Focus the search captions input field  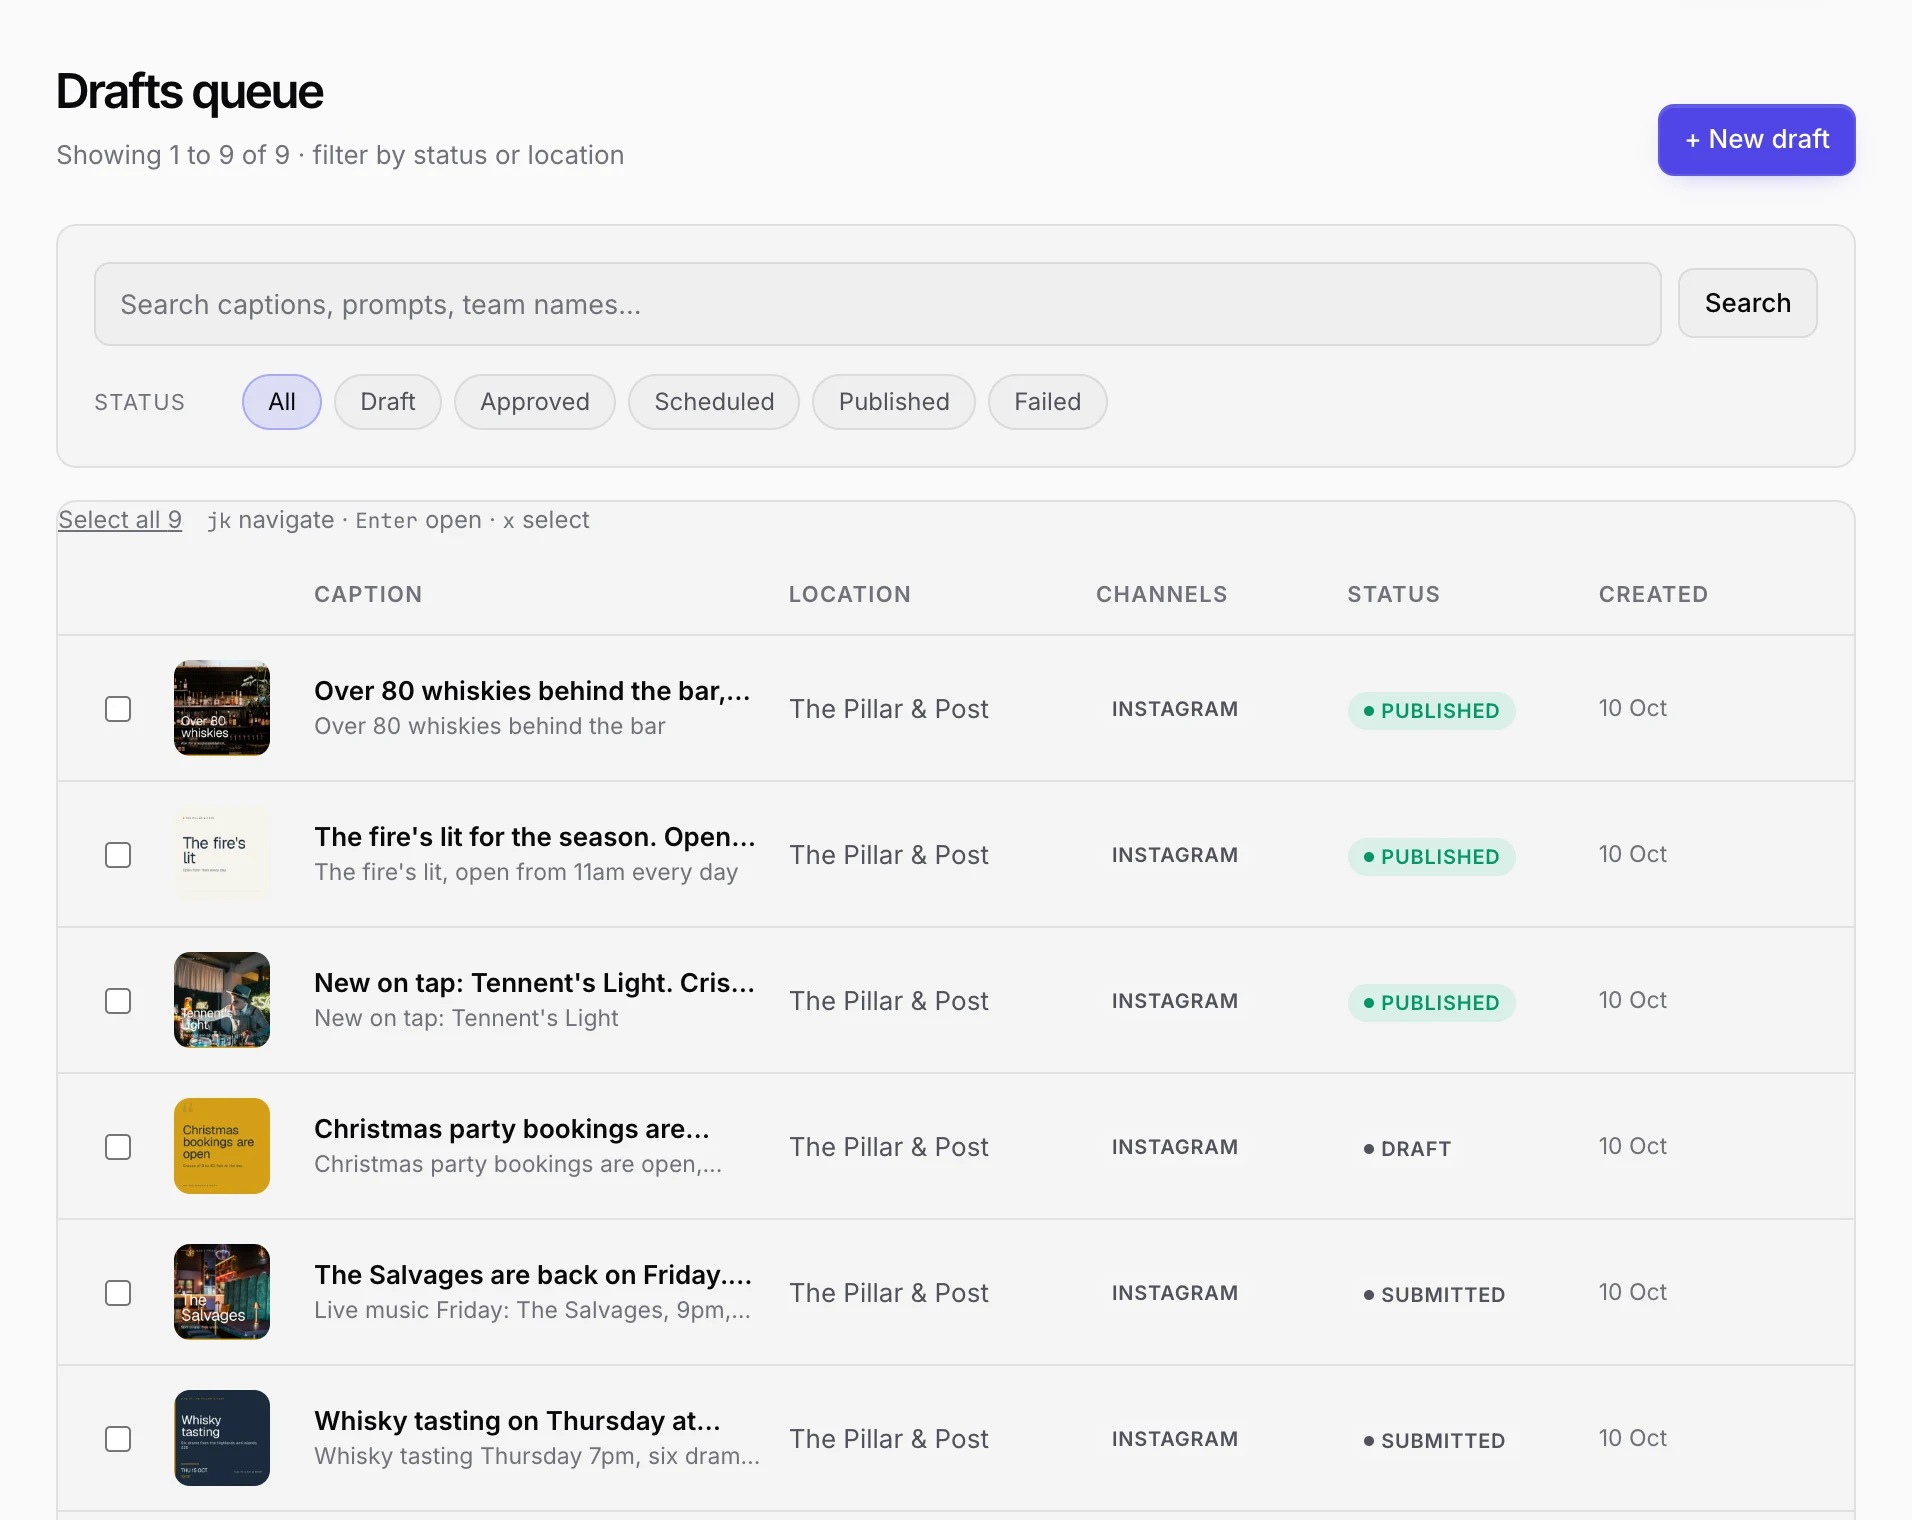pos(878,304)
